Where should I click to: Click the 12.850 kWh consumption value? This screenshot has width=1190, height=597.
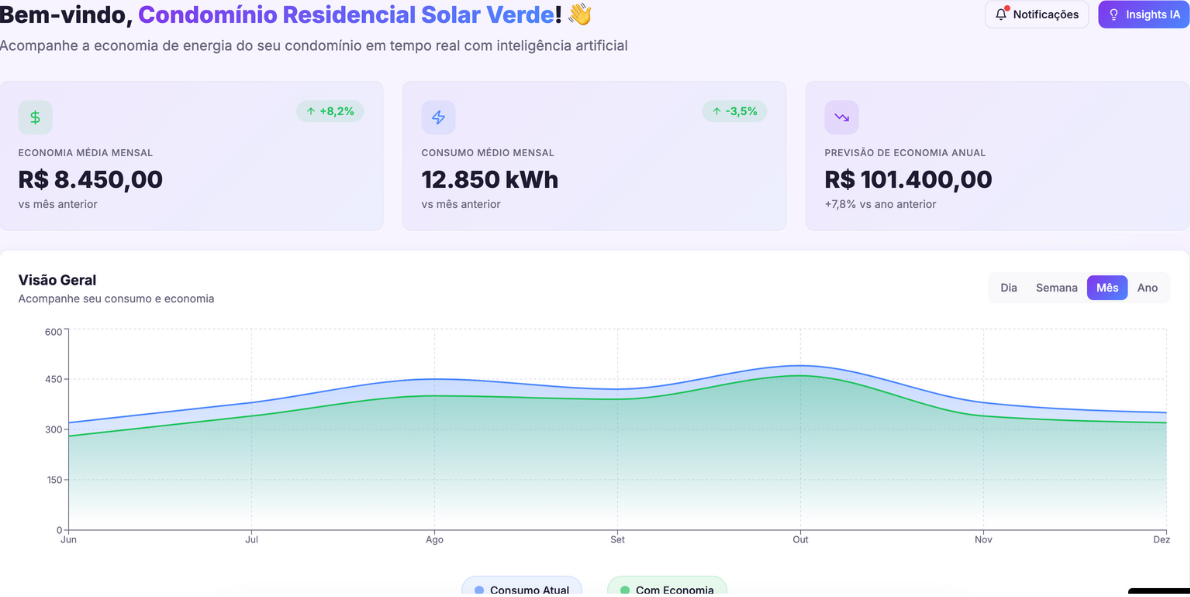490,180
